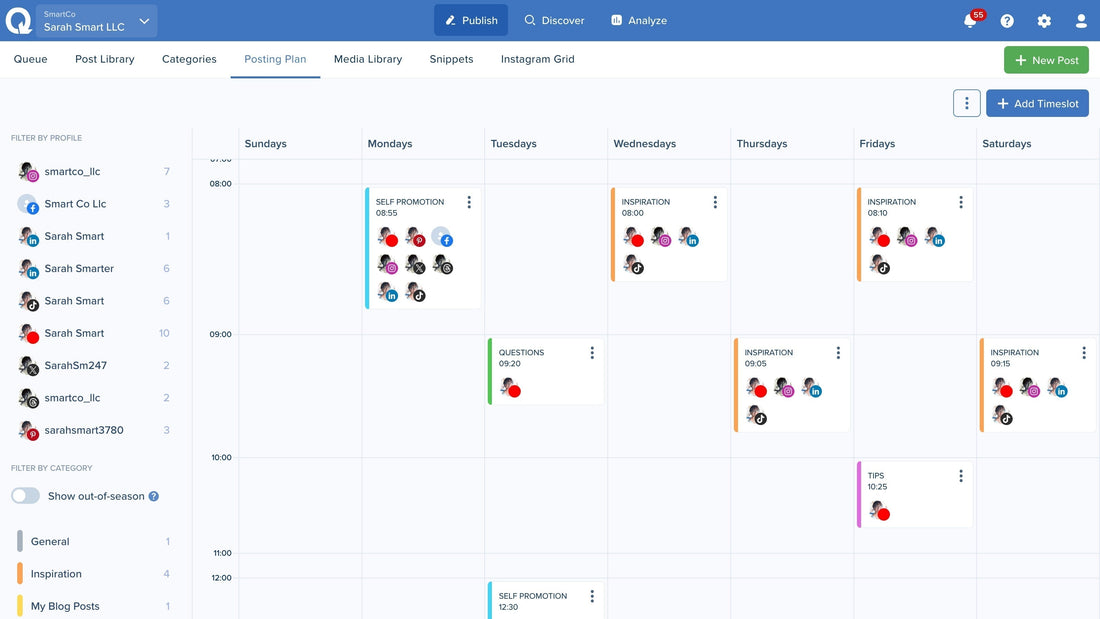Click the Add Timeslot button
1100x619 pixels.
[1037, 103]
